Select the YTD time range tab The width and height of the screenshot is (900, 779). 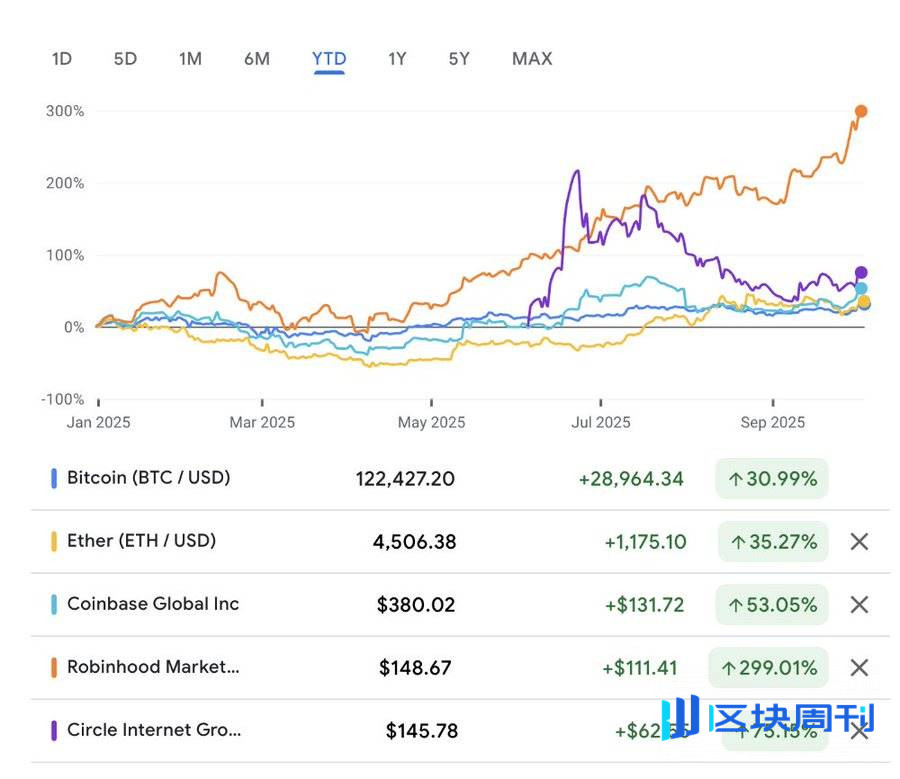coord(329,59)
